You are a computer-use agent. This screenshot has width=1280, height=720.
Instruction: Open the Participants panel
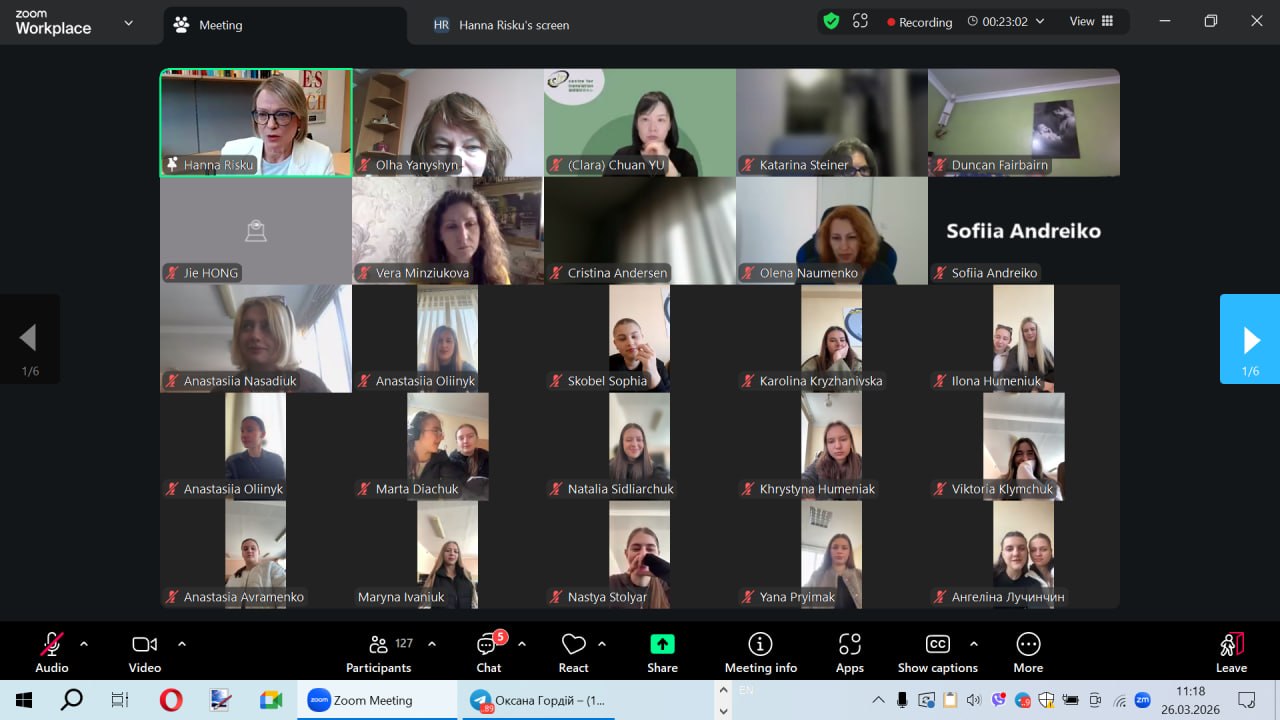click(378, 652)
